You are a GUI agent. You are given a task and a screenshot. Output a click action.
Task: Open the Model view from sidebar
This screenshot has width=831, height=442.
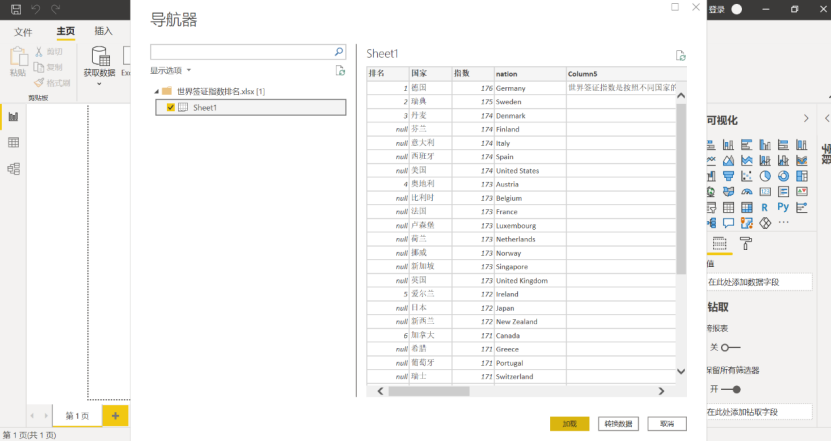pyautogui.click(x=13, y=169)
